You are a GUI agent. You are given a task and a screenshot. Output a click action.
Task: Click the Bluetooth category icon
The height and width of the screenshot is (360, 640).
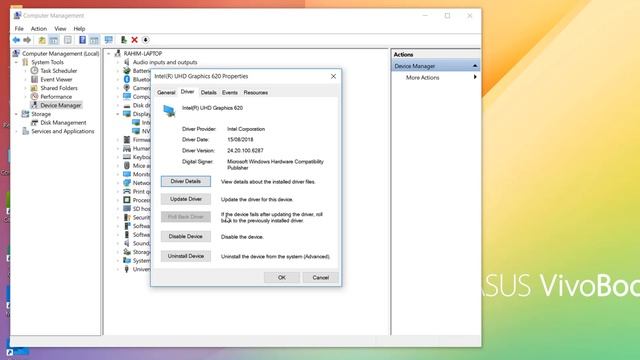127,79
